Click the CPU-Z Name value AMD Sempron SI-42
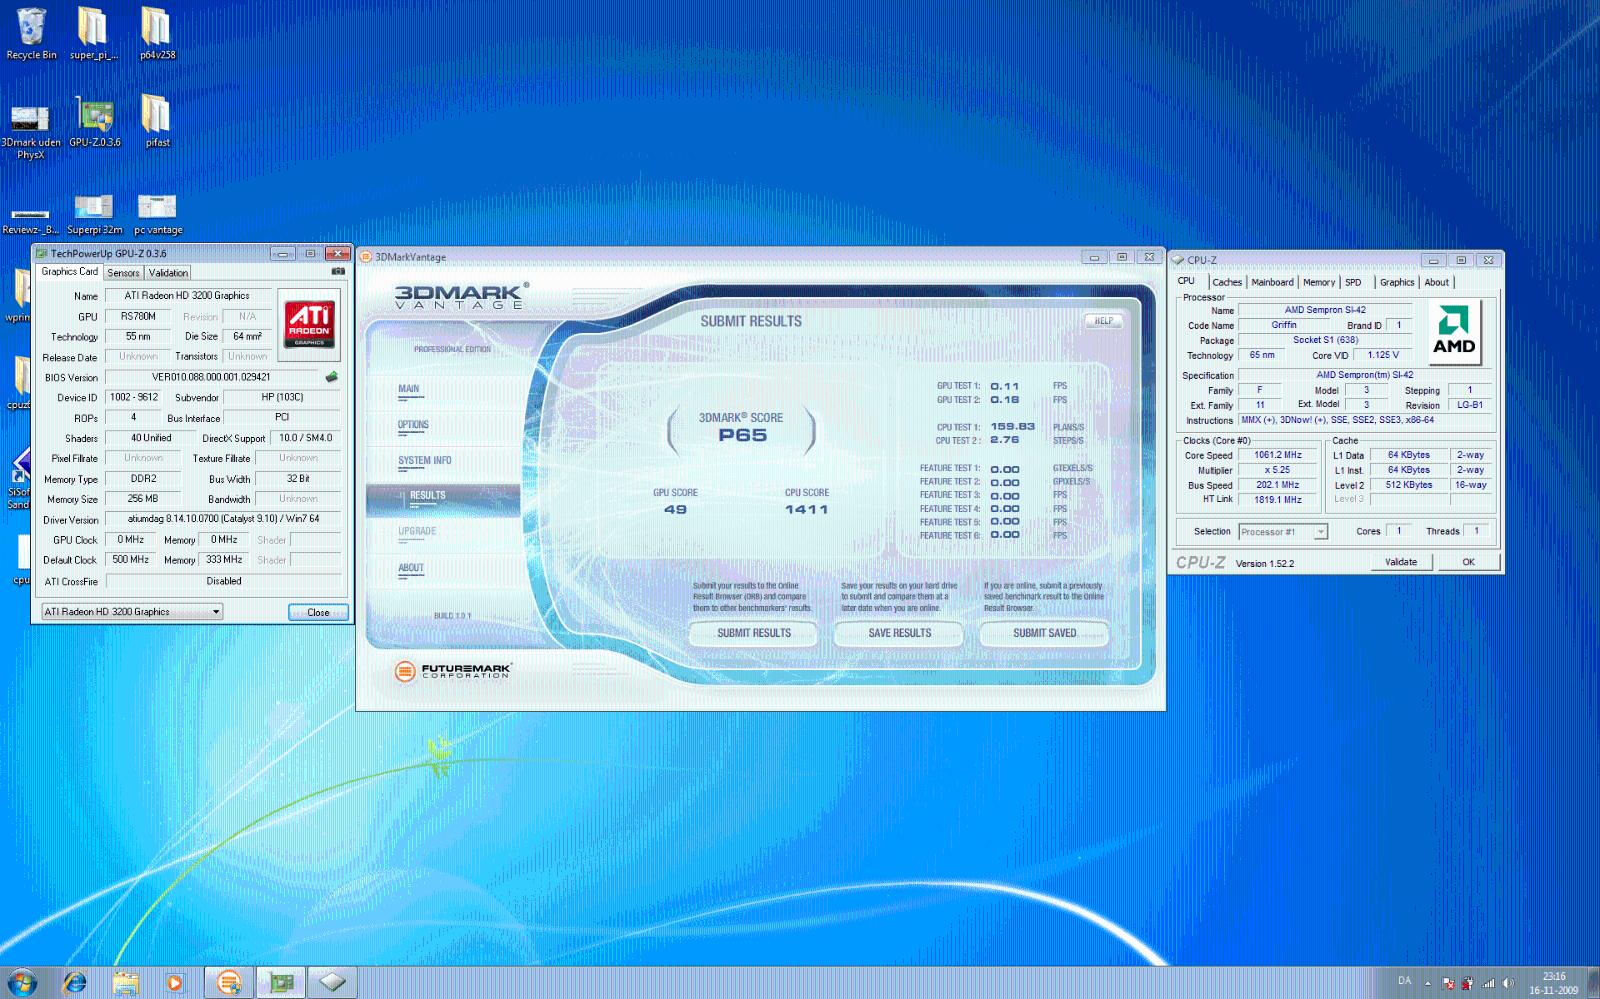 coord(1325,310)
